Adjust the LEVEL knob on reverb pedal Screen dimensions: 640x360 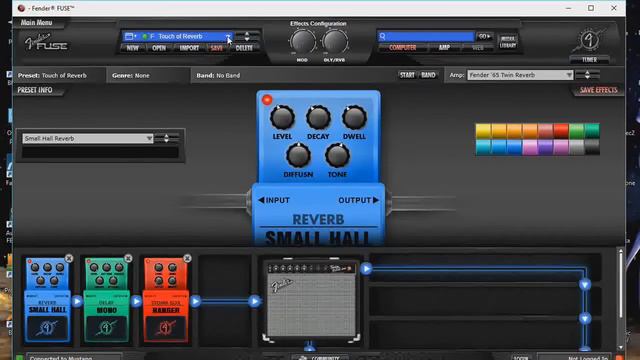pyautogui.click(x=282, y=118)
